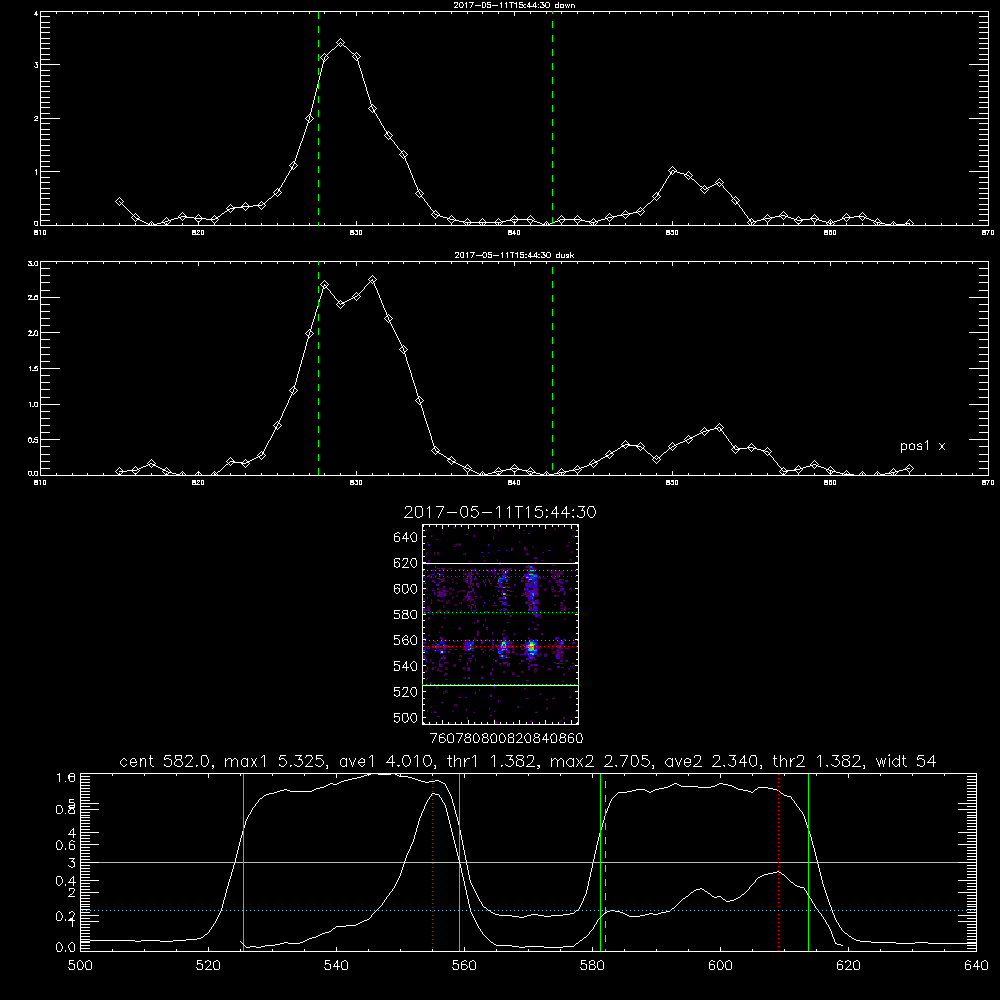1000x1000 pixels.
Task: Click the "760780800820840860" x-axis labels under the spectrogram
Action: click(x=506, y=738)
